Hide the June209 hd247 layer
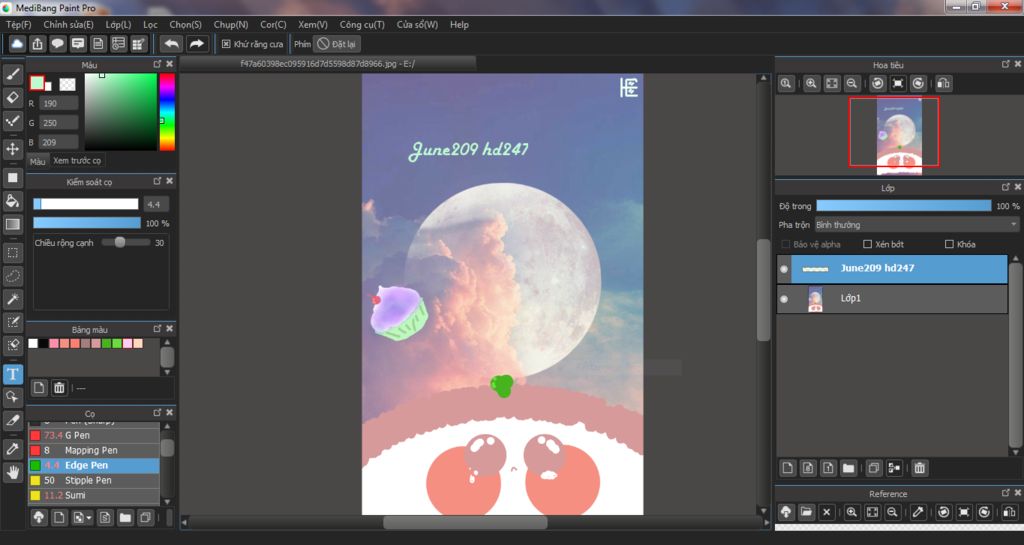1024x545 pixels. point(784,268)
